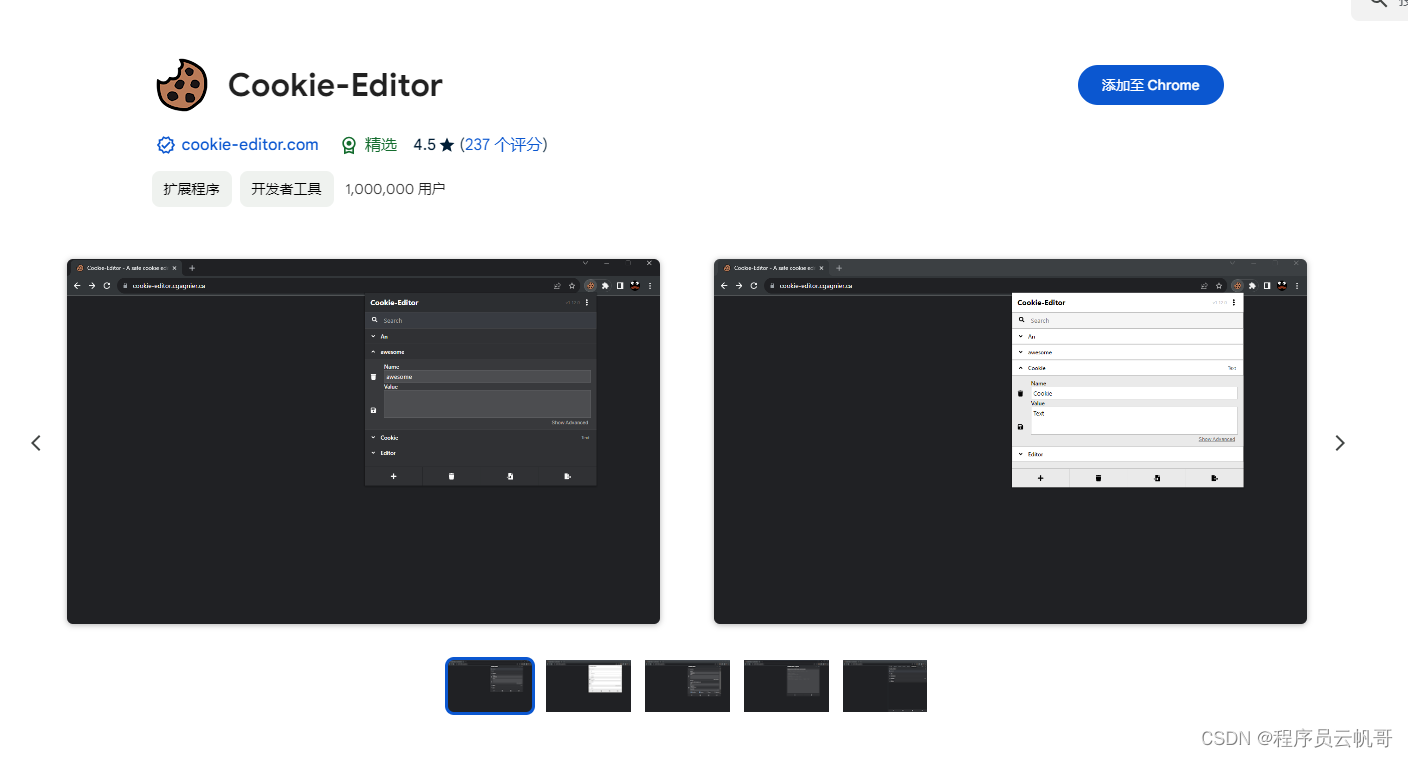The image size is (1408, 757).
Task: Select the blue-outlined active screenshot thumbnail
Action: (490, 686)
